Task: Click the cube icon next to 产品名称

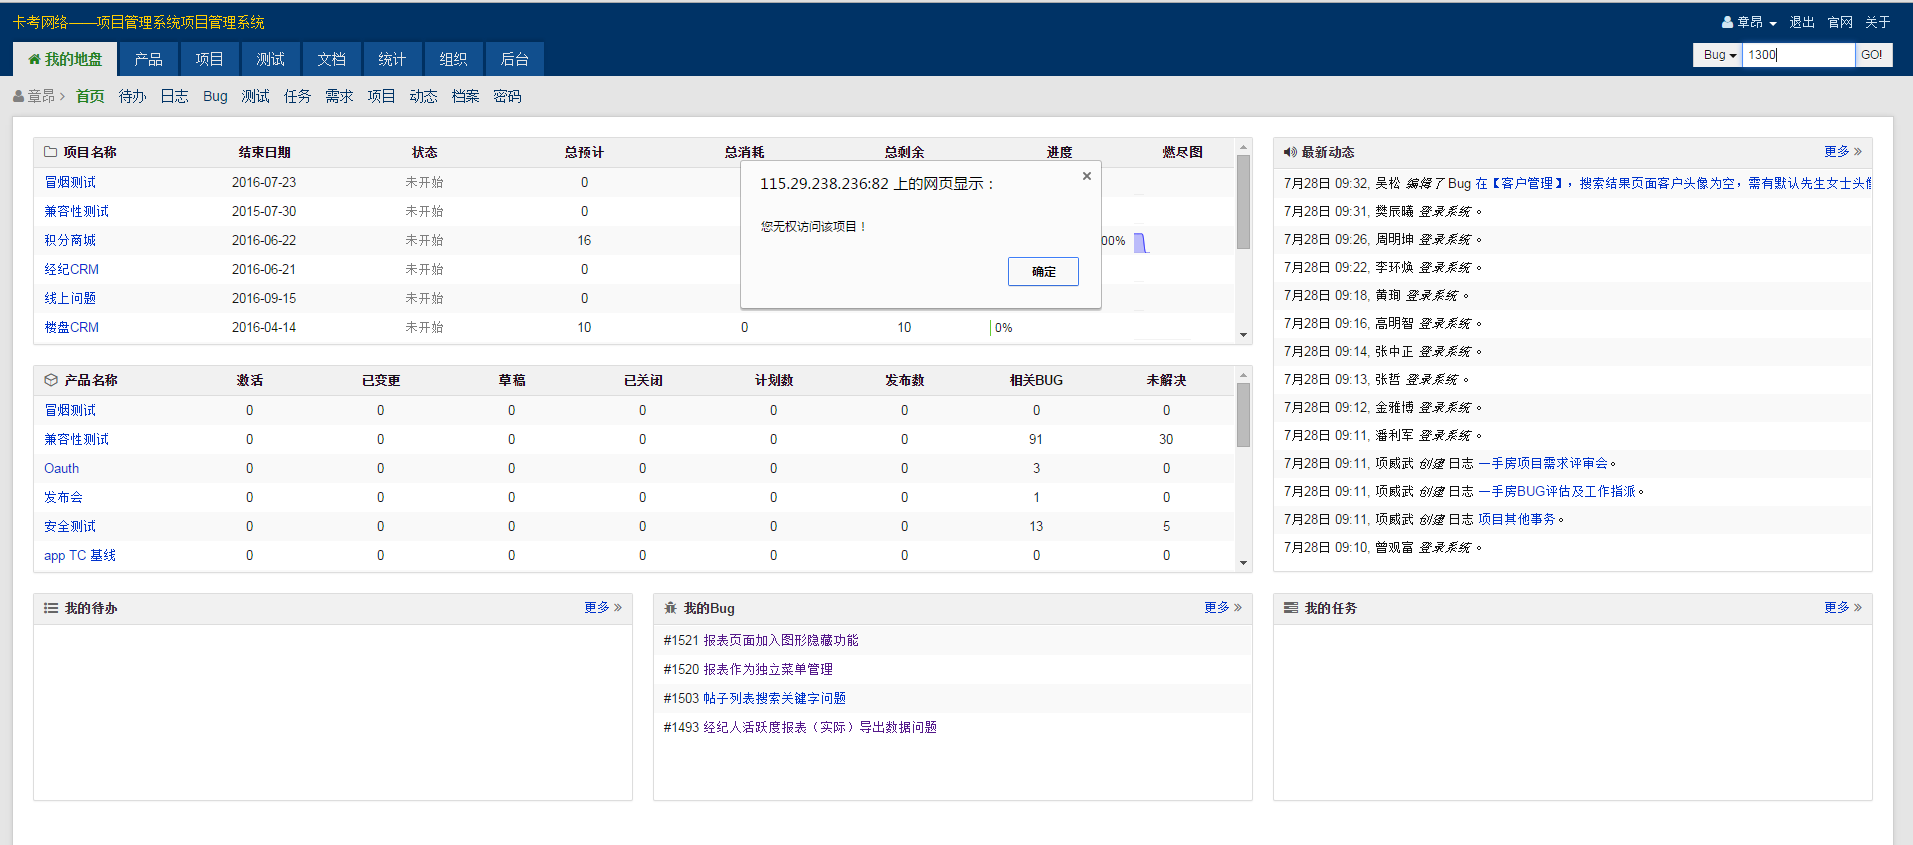Action: pyautogui.click(x=51, y=380)
